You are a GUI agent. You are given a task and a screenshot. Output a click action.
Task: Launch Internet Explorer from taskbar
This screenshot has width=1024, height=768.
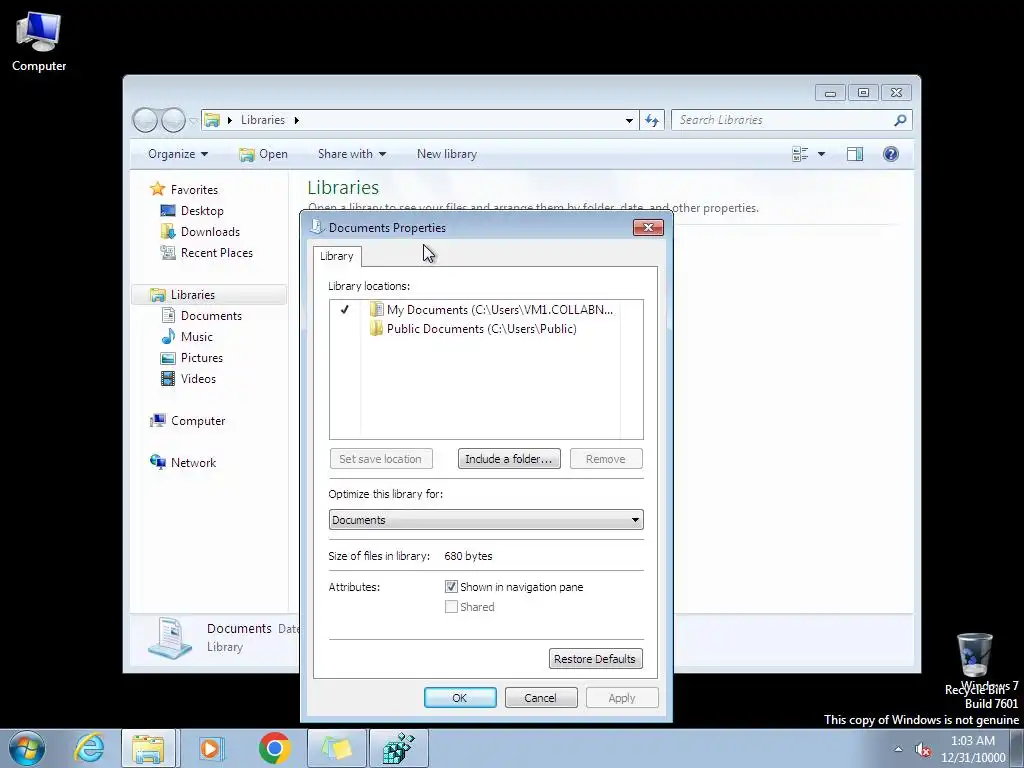[x=89, y=748]
